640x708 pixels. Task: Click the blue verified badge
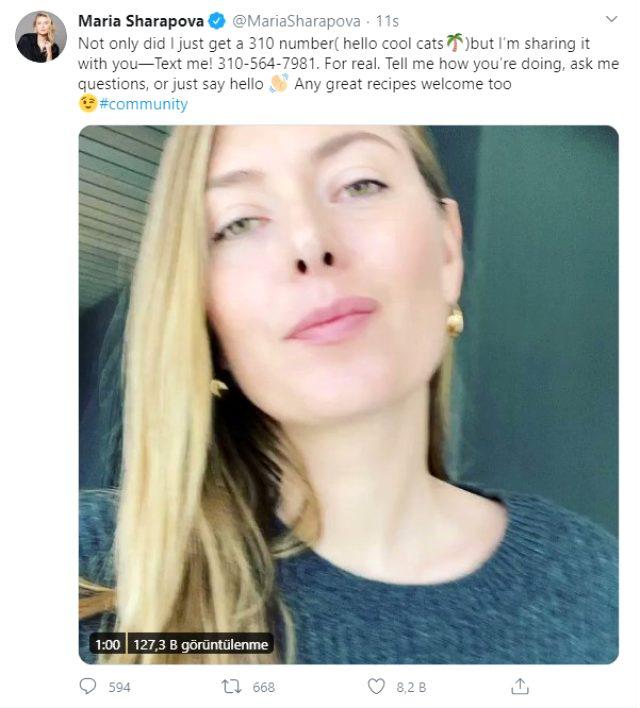217,22
